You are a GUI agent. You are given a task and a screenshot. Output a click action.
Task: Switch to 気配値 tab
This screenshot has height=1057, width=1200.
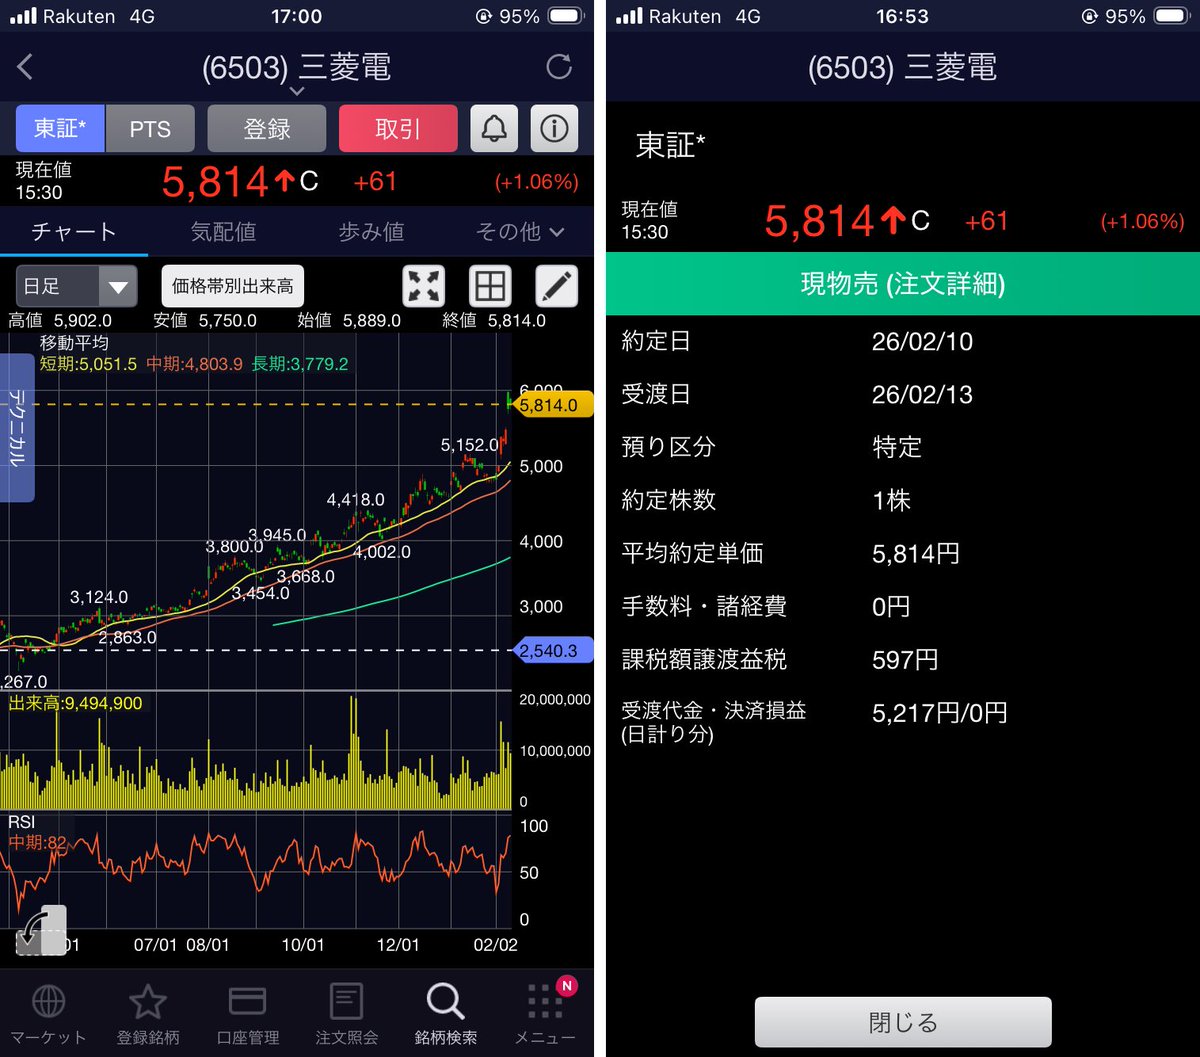[223, 232]
